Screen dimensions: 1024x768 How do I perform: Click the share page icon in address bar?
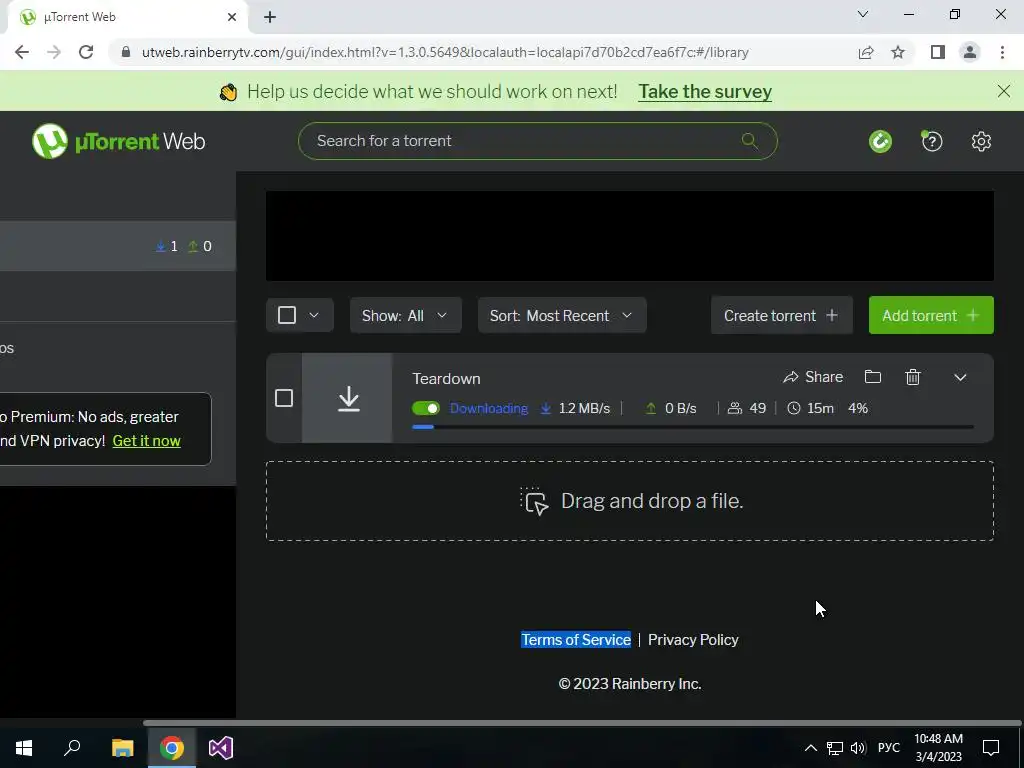click(866, 52)
